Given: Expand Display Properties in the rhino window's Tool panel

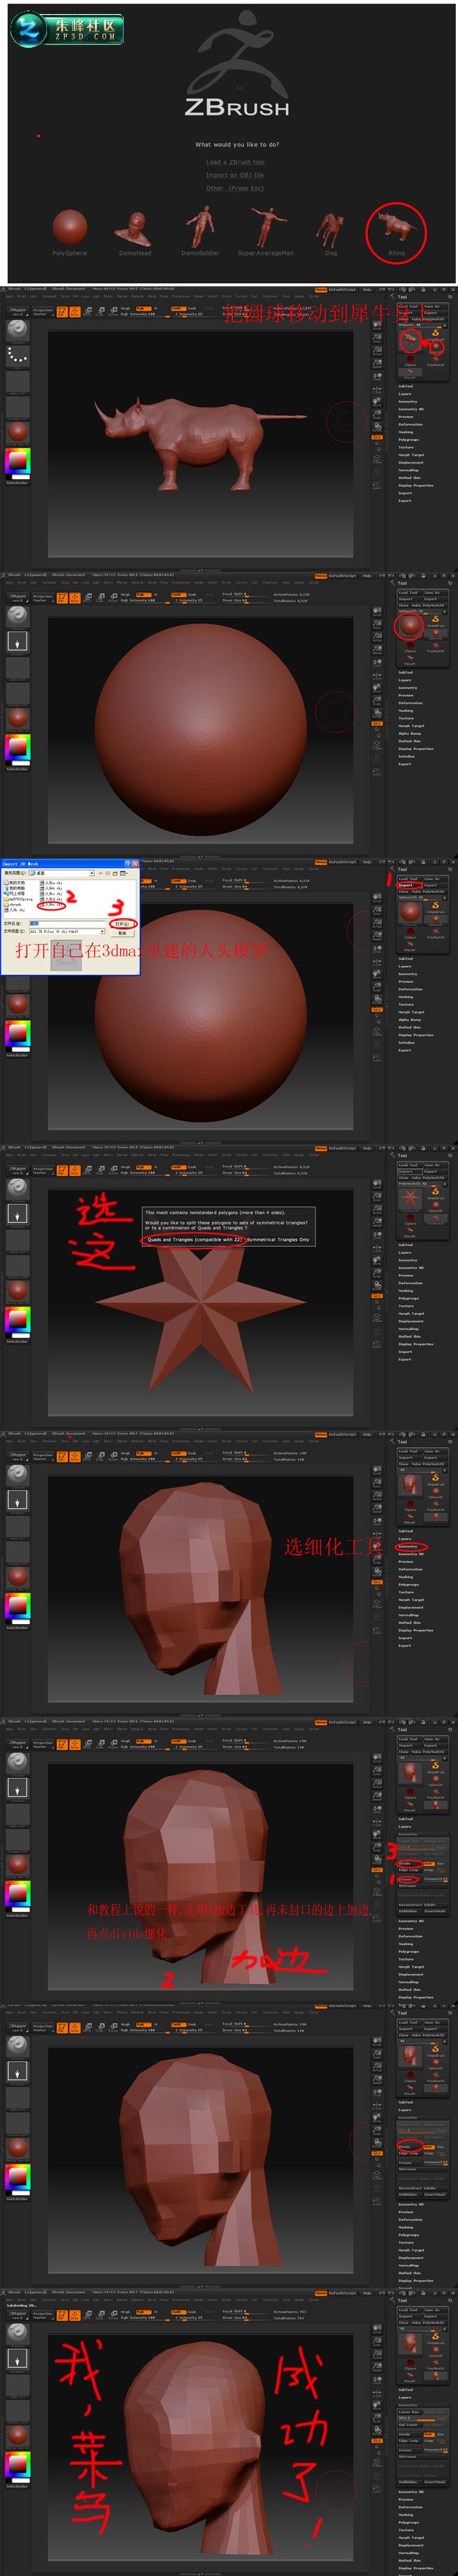Looking at the screenshot, I should click(415, 485).
